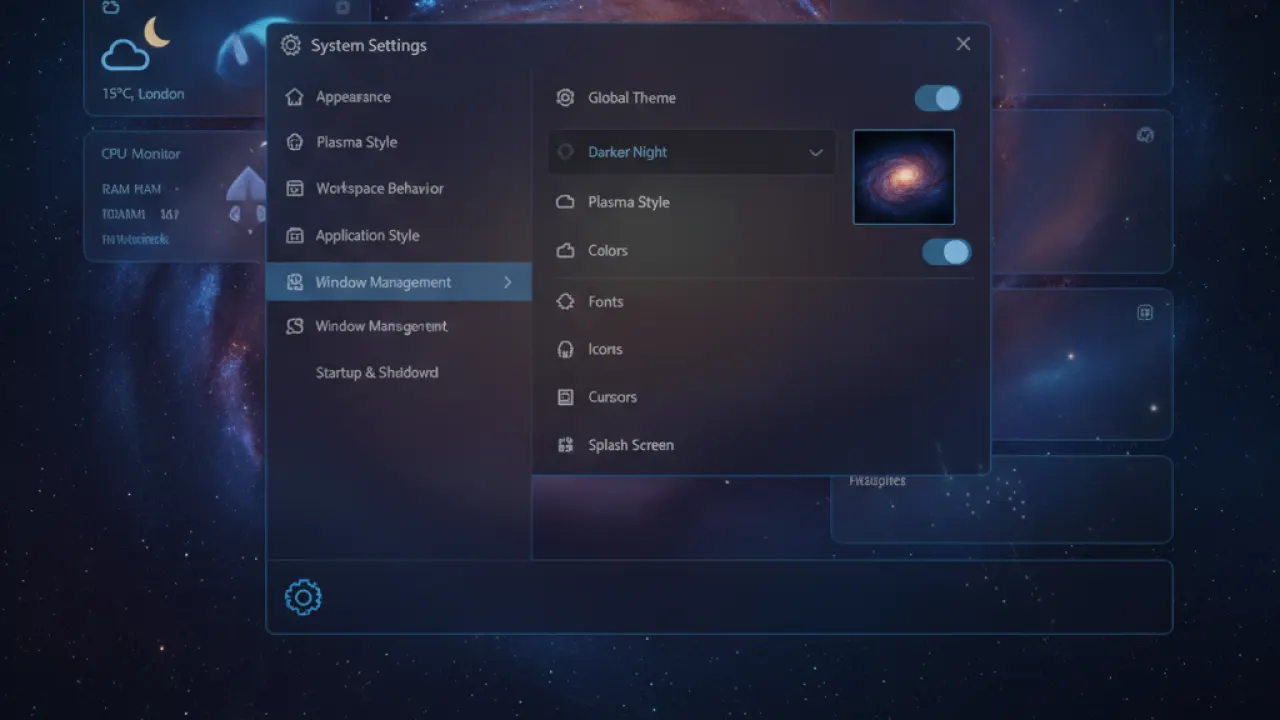
Task: Click the weather widget cloud and moon icon
Action: pos(134,46)
